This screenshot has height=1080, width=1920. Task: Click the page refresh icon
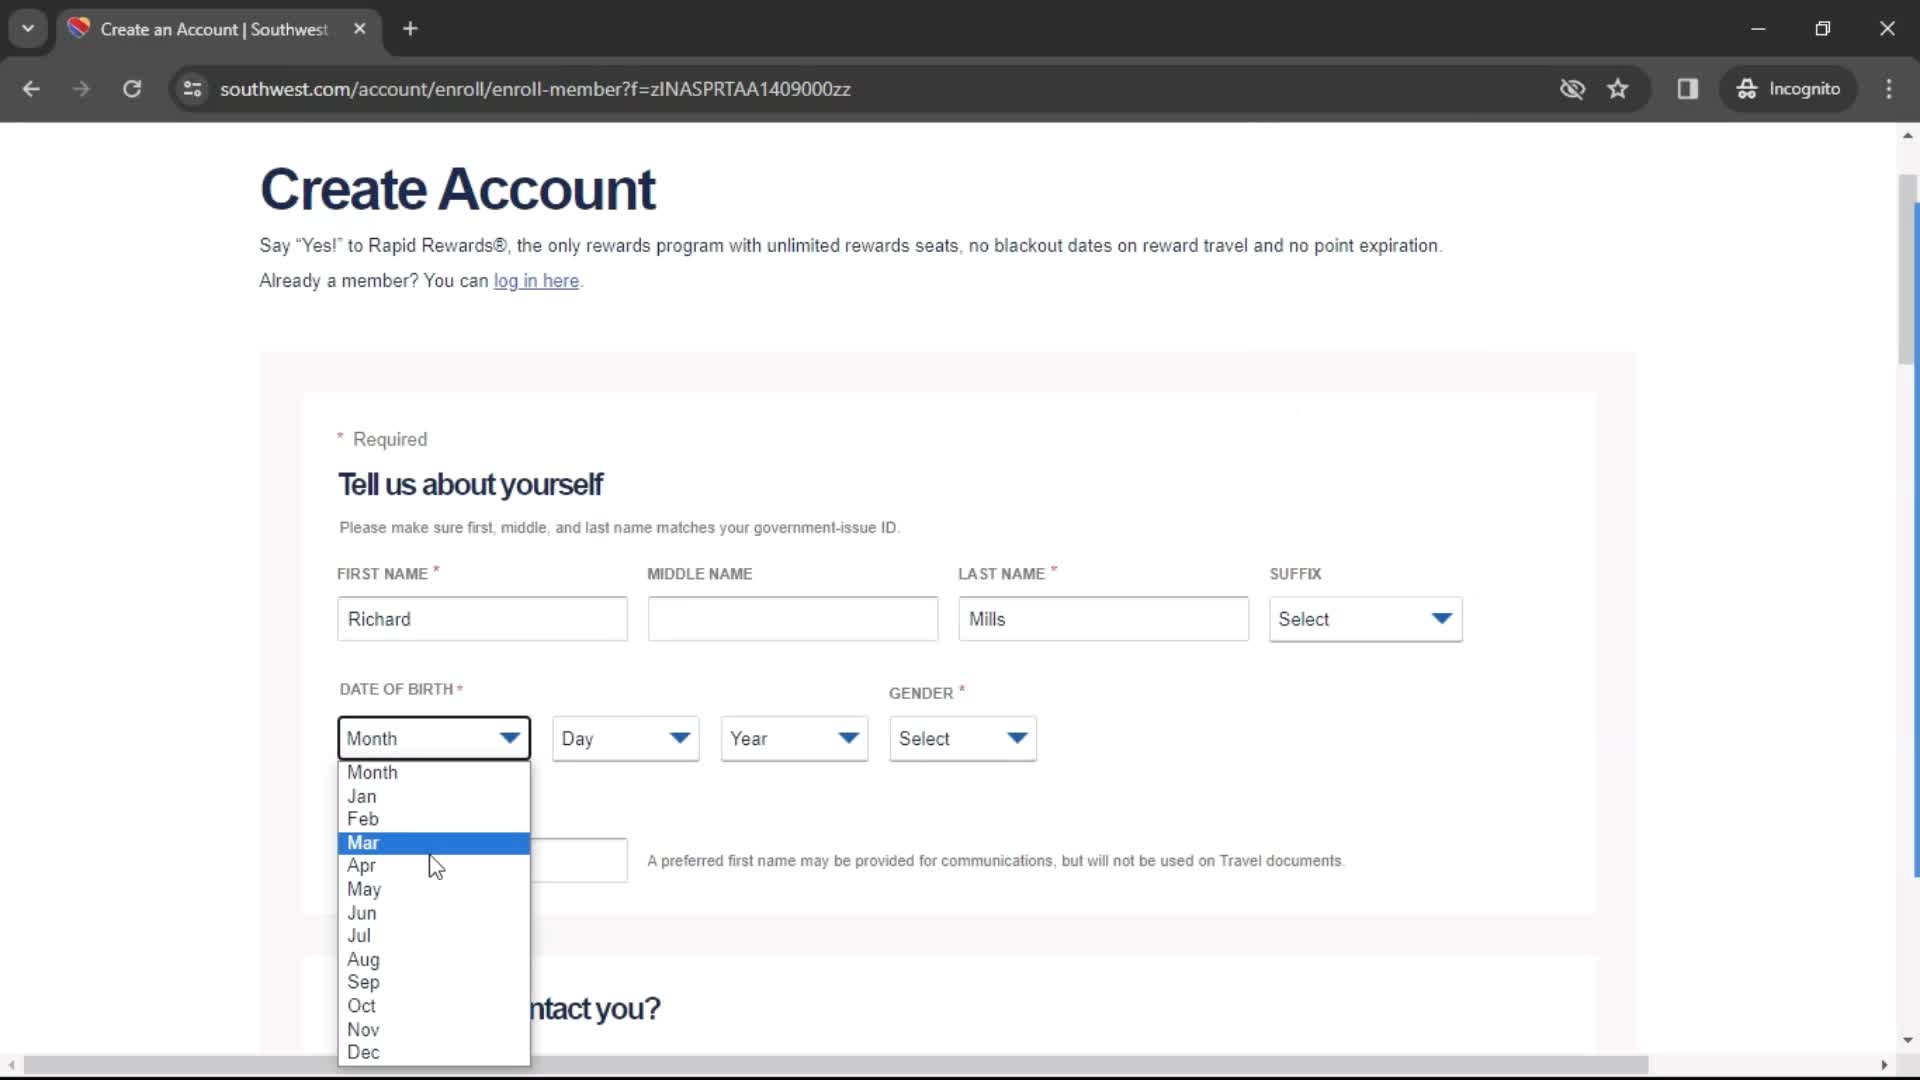click(131, 88)
